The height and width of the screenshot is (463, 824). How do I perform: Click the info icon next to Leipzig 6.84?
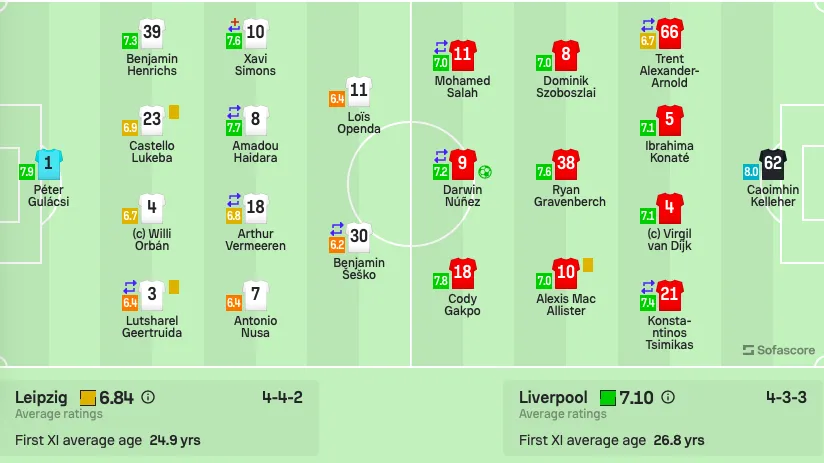(x=148, y=397)
